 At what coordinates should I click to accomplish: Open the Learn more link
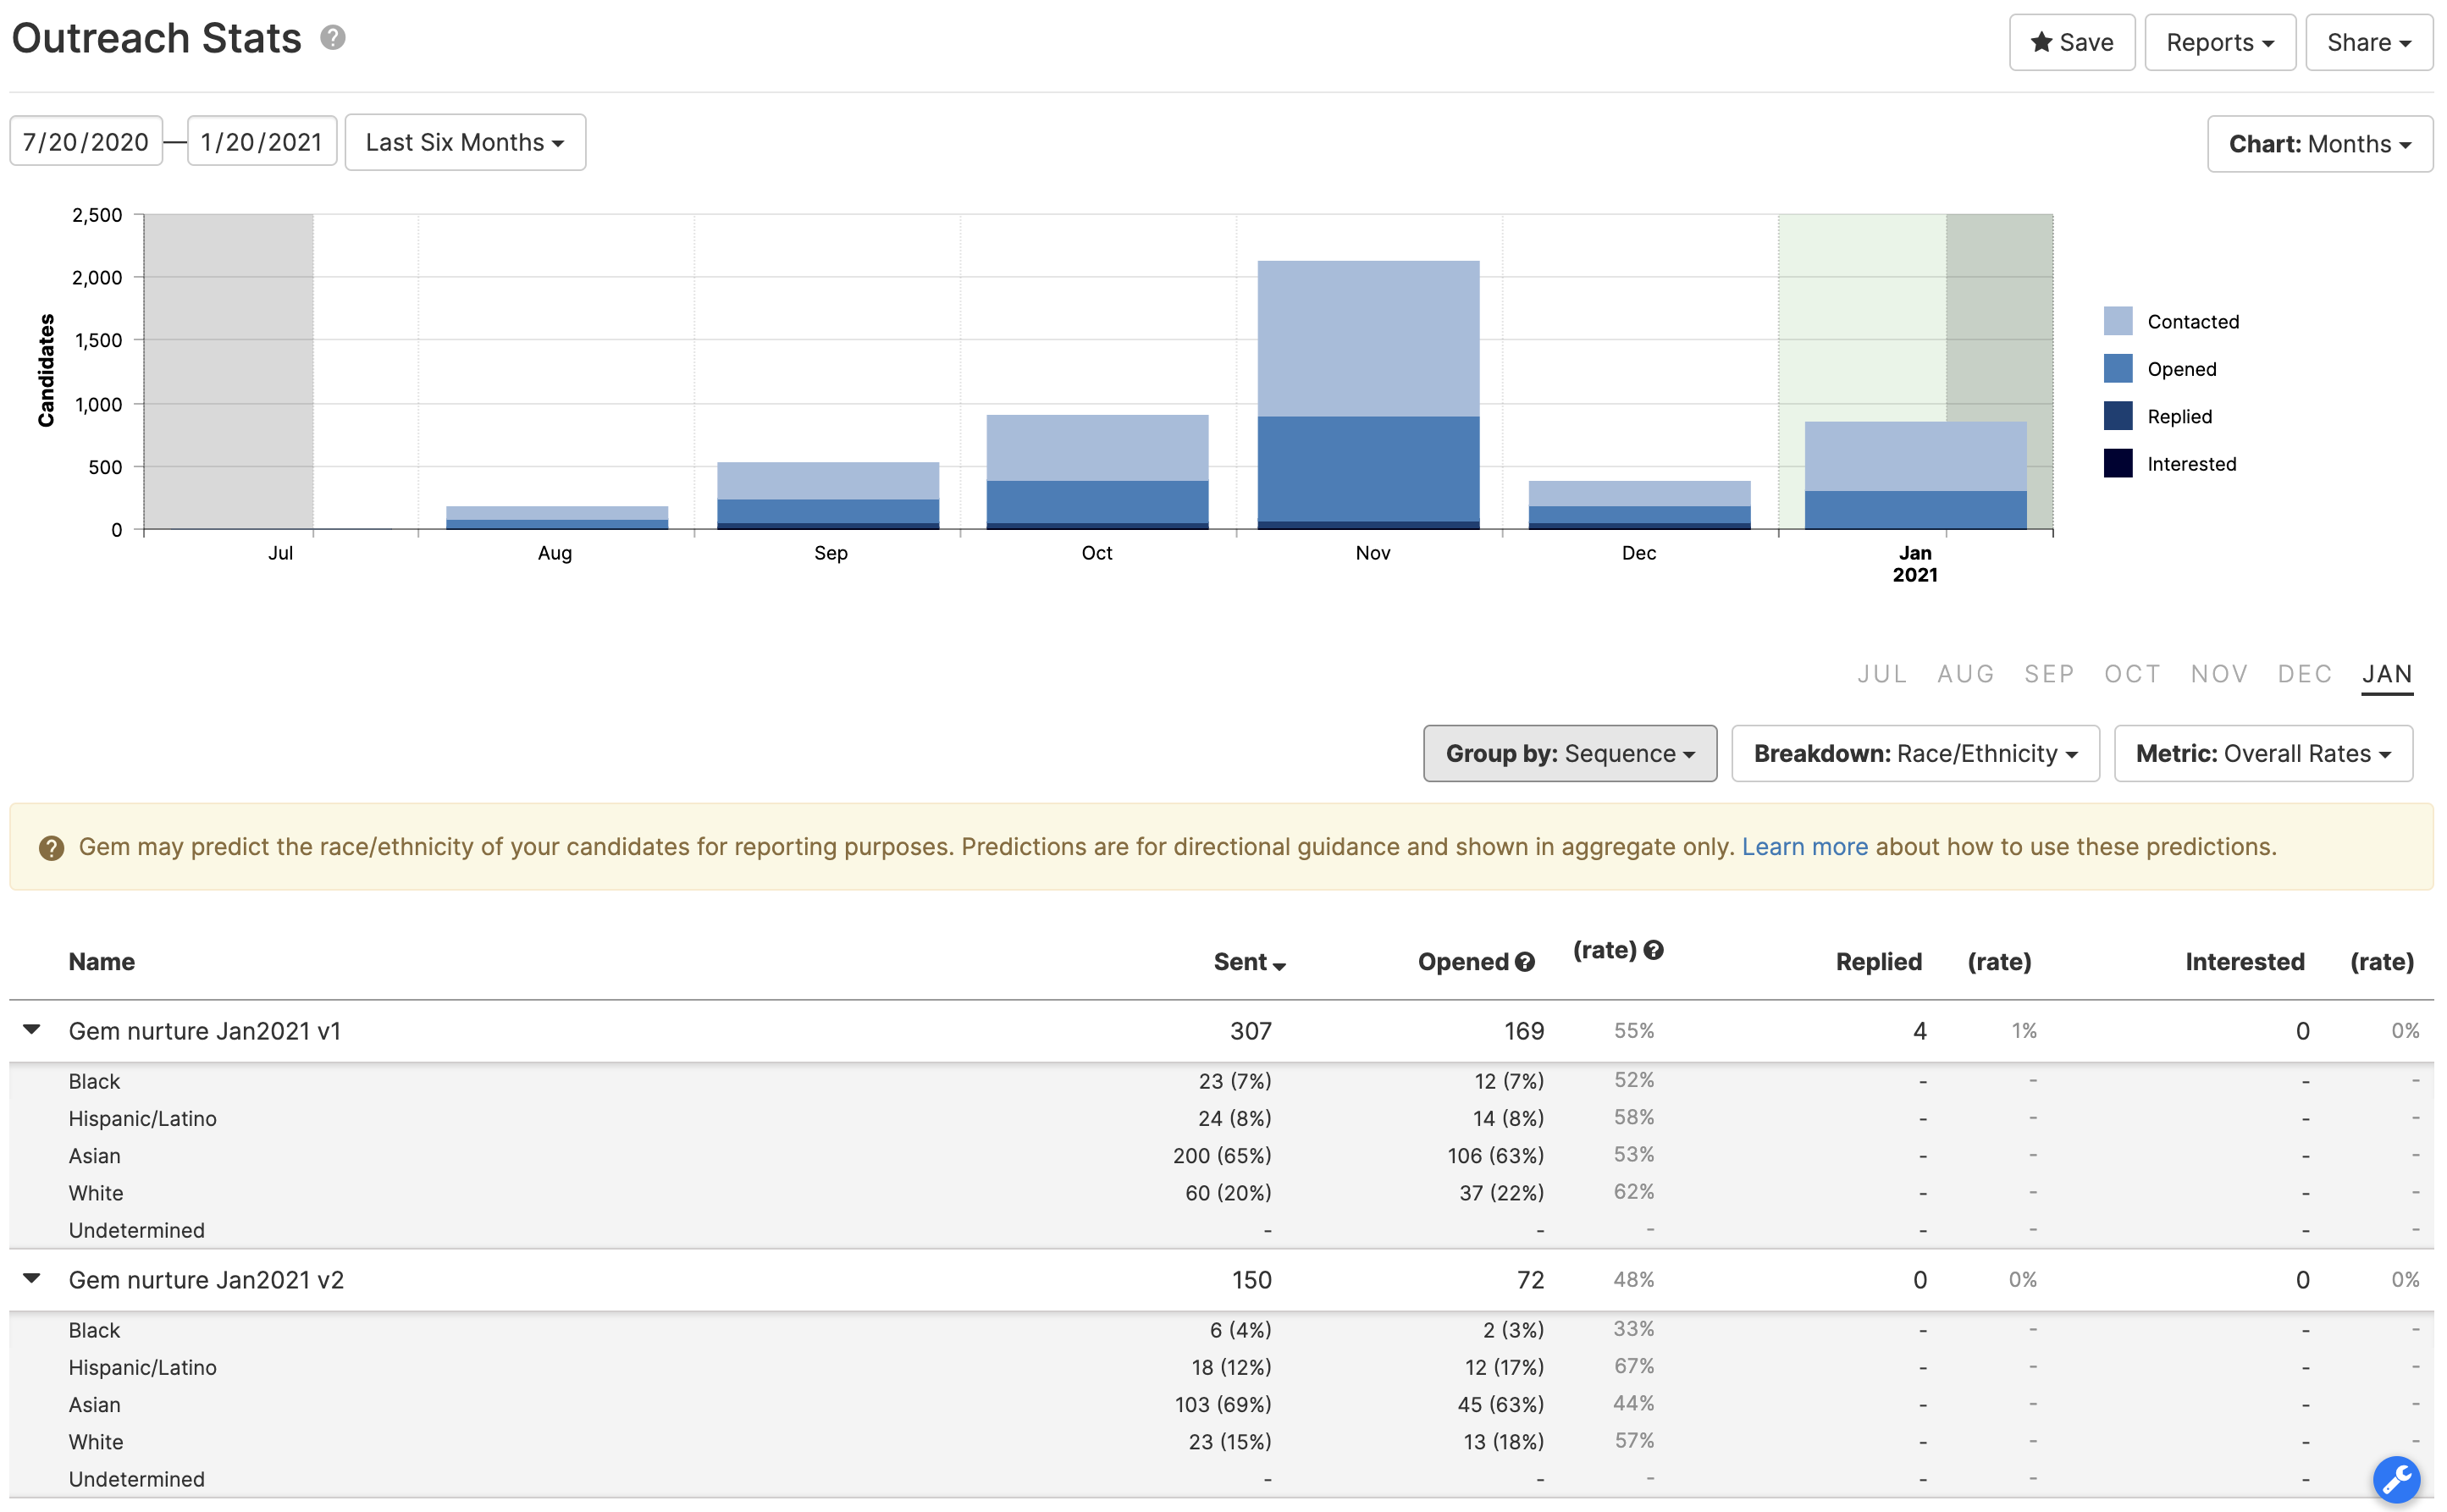1804,847
